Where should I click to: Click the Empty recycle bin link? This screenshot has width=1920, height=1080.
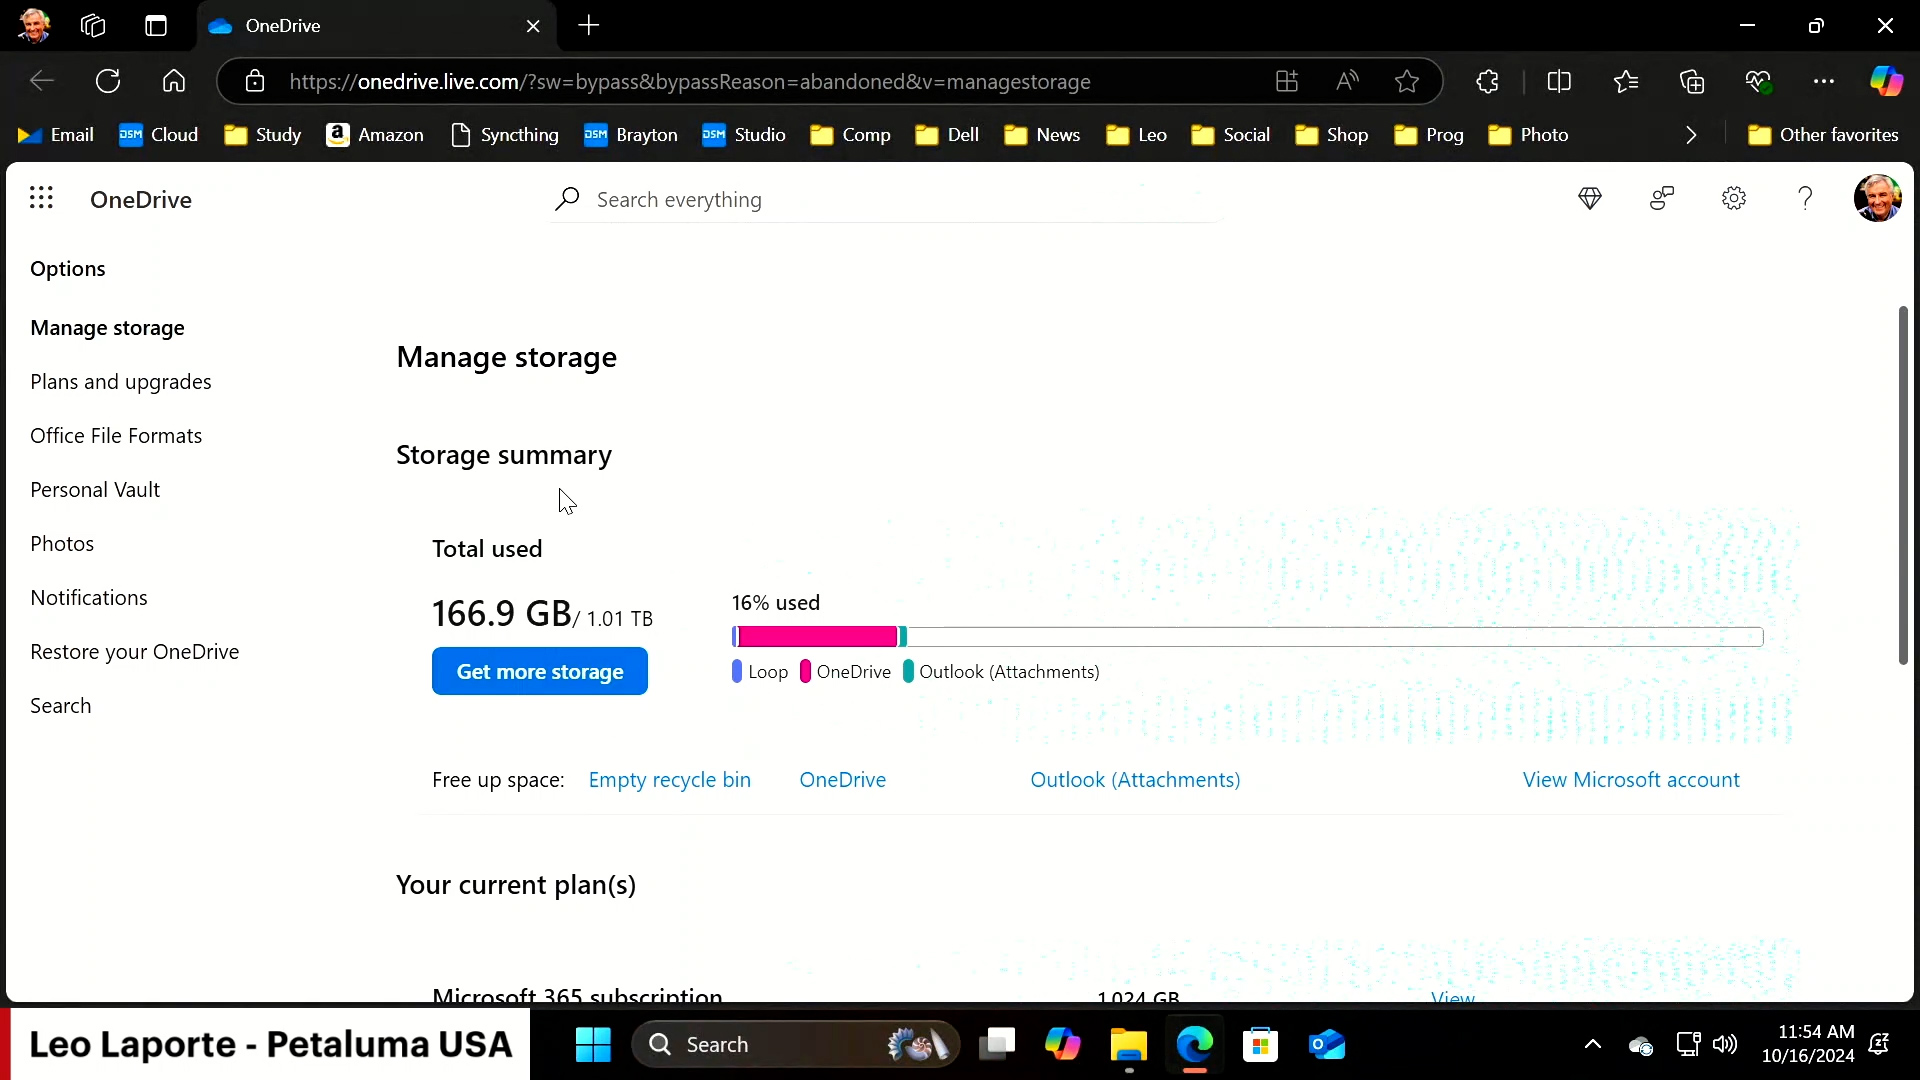pyautogui.click(x=669, y=780)
